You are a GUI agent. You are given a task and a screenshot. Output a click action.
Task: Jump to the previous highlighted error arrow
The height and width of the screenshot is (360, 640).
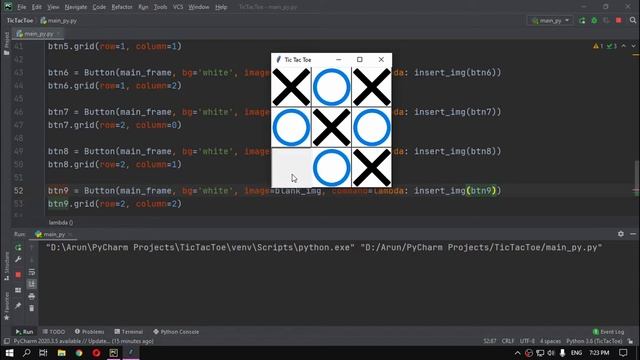624,46
